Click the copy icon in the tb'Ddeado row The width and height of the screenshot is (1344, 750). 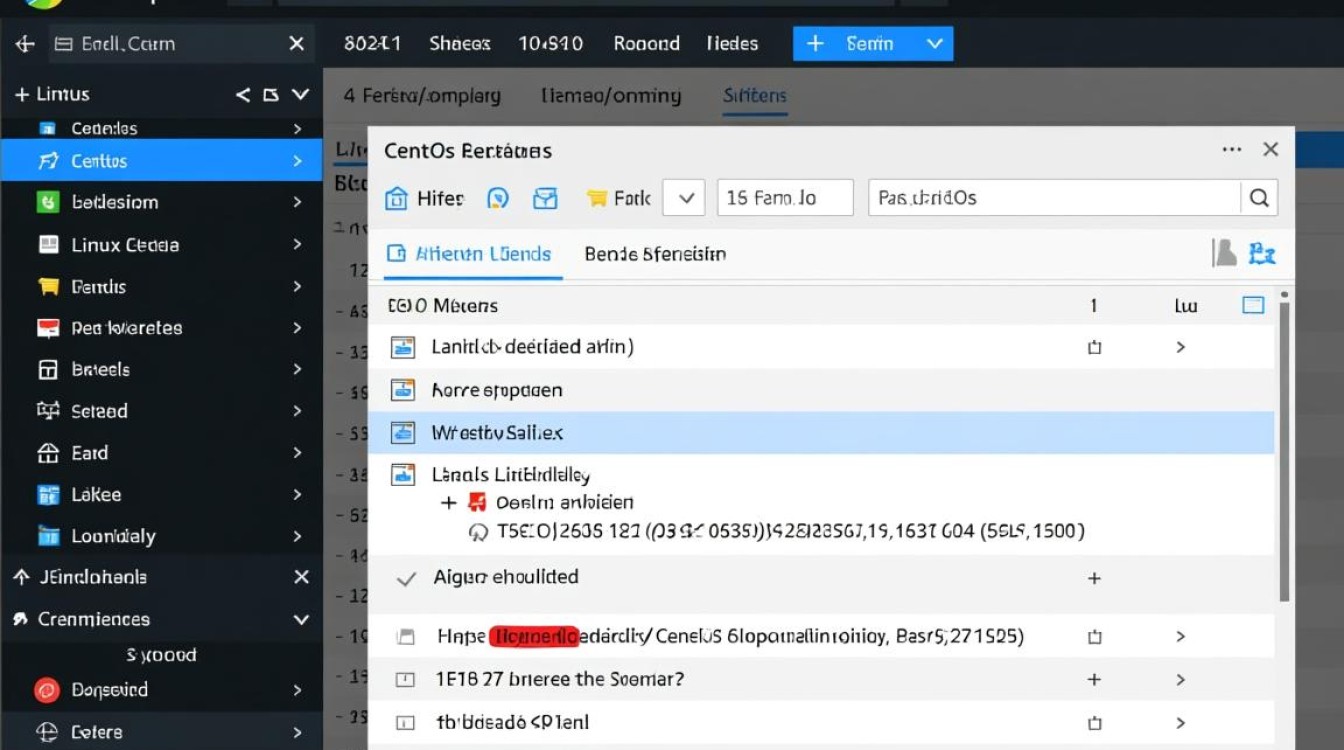click(x=1094, y=722)
